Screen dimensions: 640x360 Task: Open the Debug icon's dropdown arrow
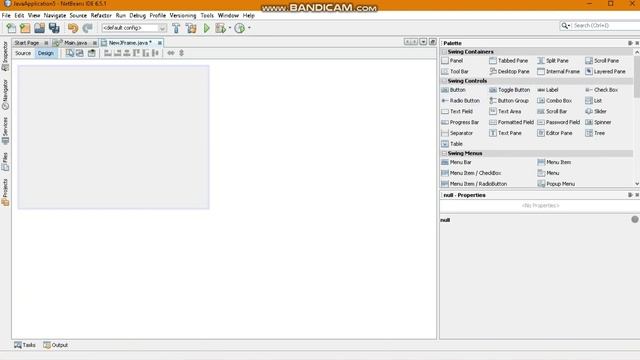click(x=230, y=28)
